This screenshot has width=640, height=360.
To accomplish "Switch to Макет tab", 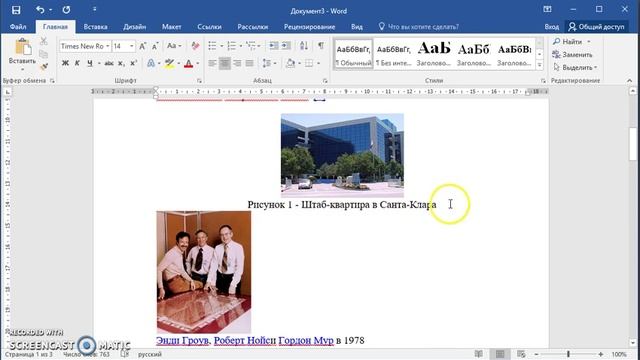I will pyautogui.click(x=171, y=27).
